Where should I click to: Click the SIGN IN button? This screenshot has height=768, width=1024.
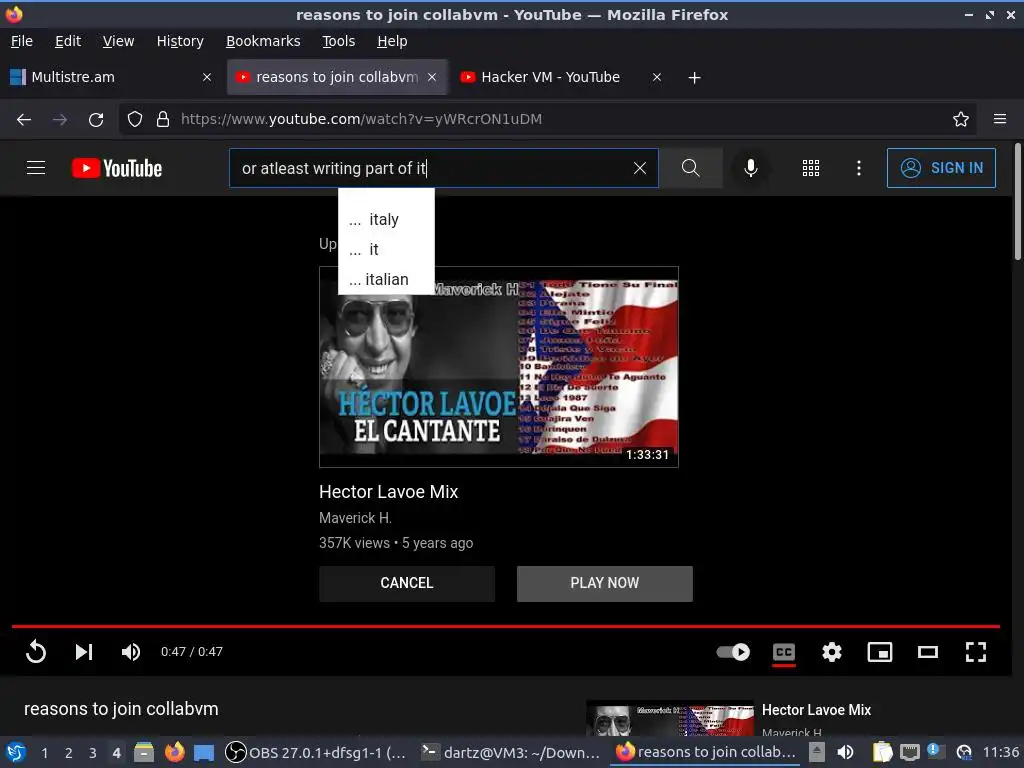click(941, 168)
